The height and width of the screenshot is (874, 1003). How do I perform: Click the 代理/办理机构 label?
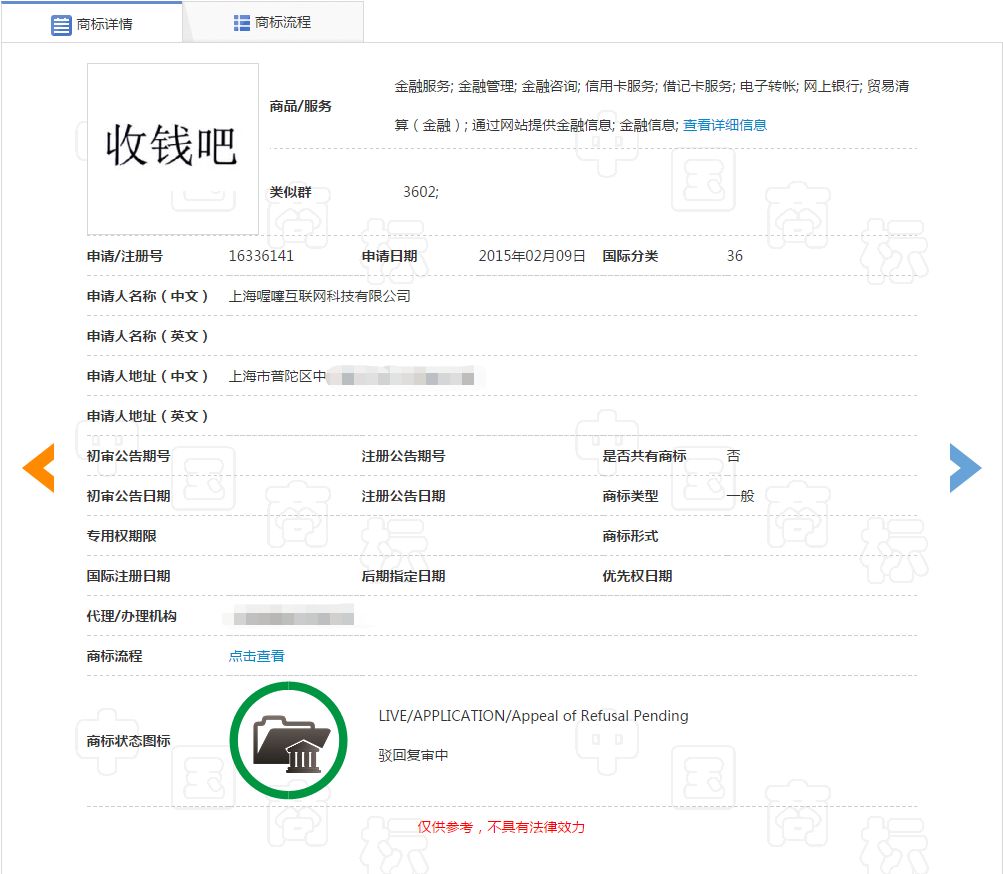pos(132,616)
